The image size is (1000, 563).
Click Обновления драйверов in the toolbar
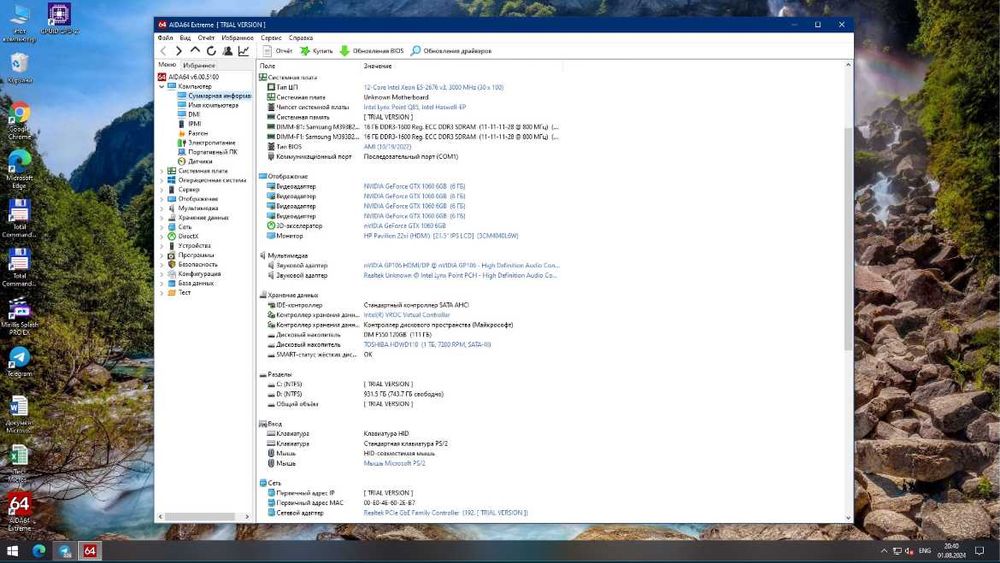451,51
